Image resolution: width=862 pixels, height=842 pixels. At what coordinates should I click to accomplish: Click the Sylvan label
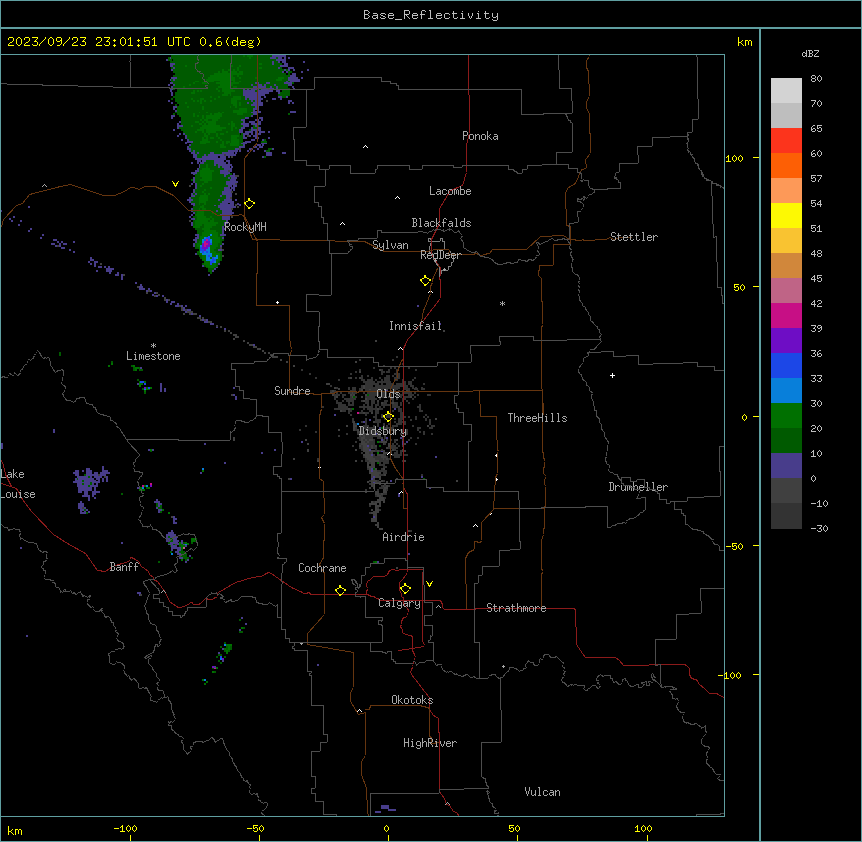click(x=390, y=245)
